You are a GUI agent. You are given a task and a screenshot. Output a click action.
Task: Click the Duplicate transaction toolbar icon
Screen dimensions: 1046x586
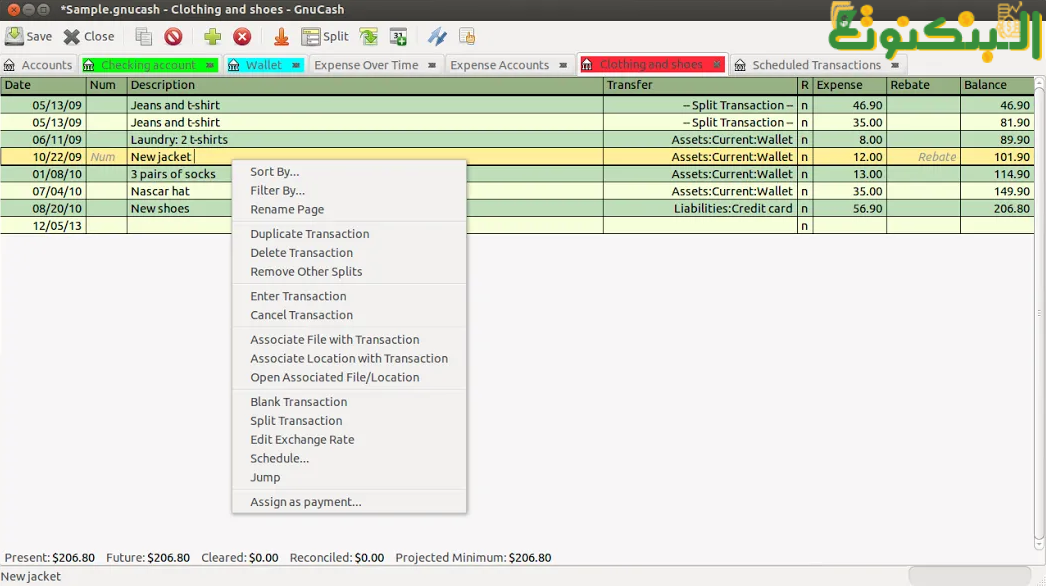143,37
